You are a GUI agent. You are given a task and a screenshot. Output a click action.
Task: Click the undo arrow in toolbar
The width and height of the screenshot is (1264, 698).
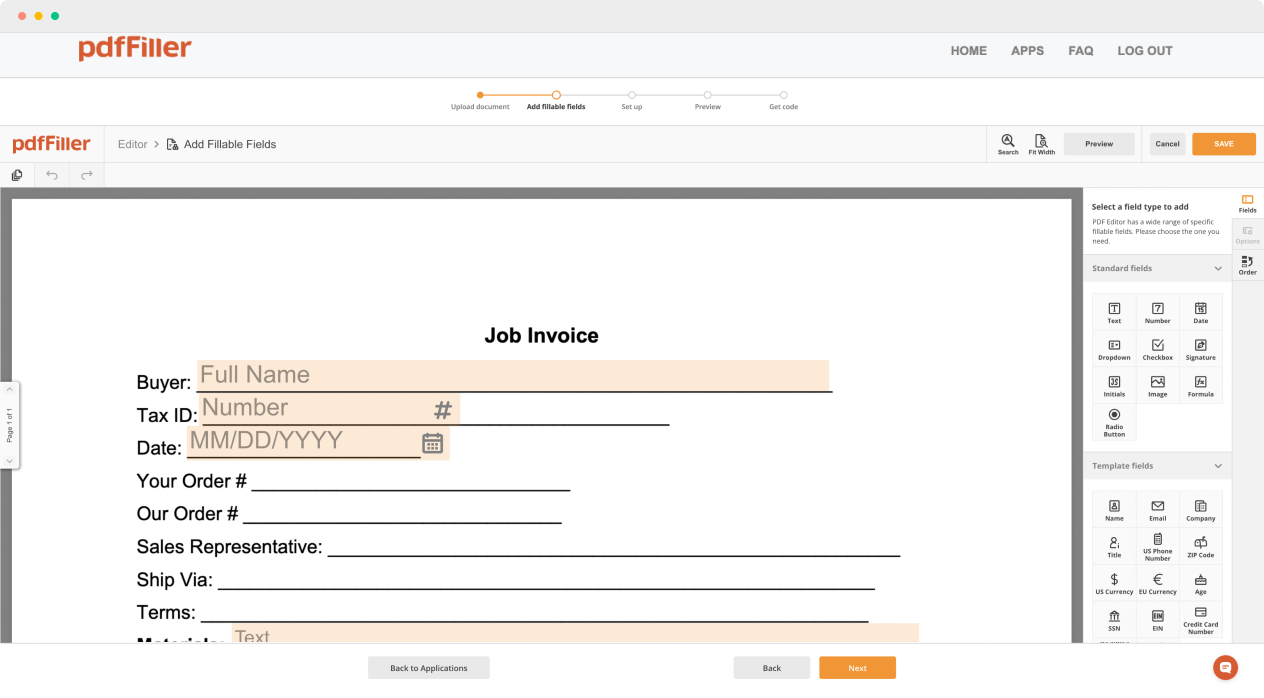click(x=52, y=175)
